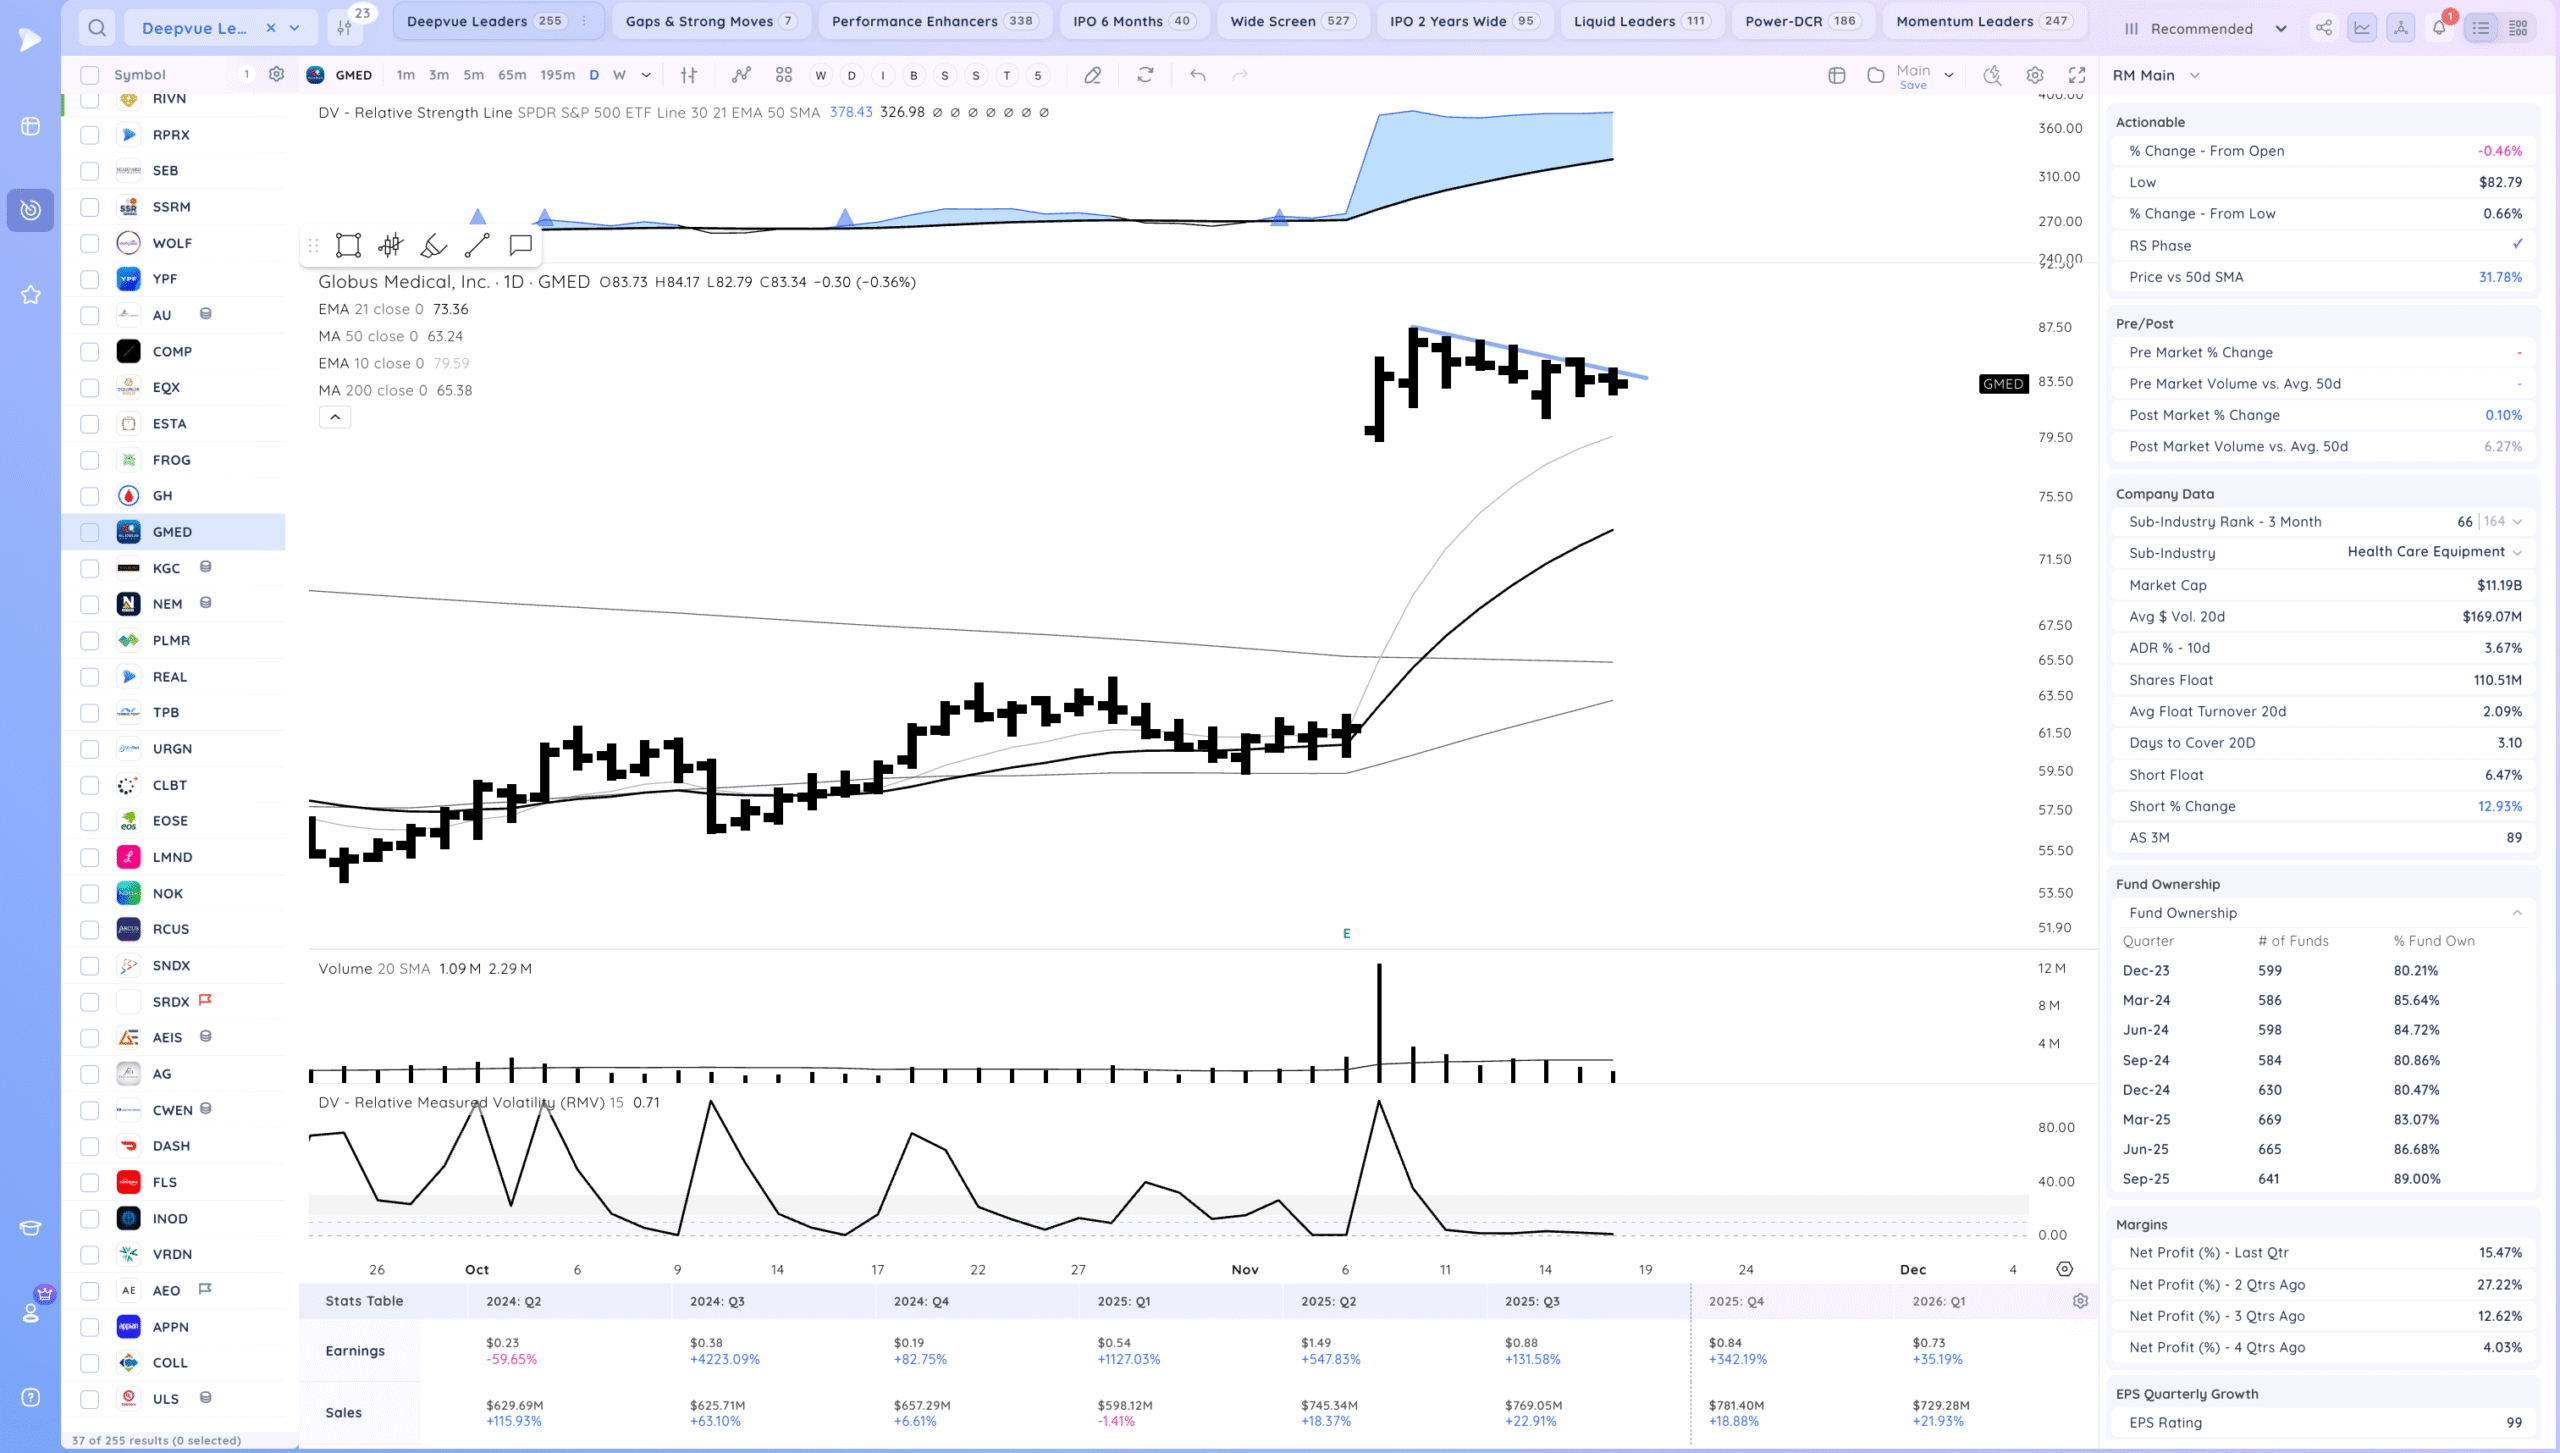Select NEM in the symbol list
Viewport: 2560px width, 1453px height.
point(168,604)
